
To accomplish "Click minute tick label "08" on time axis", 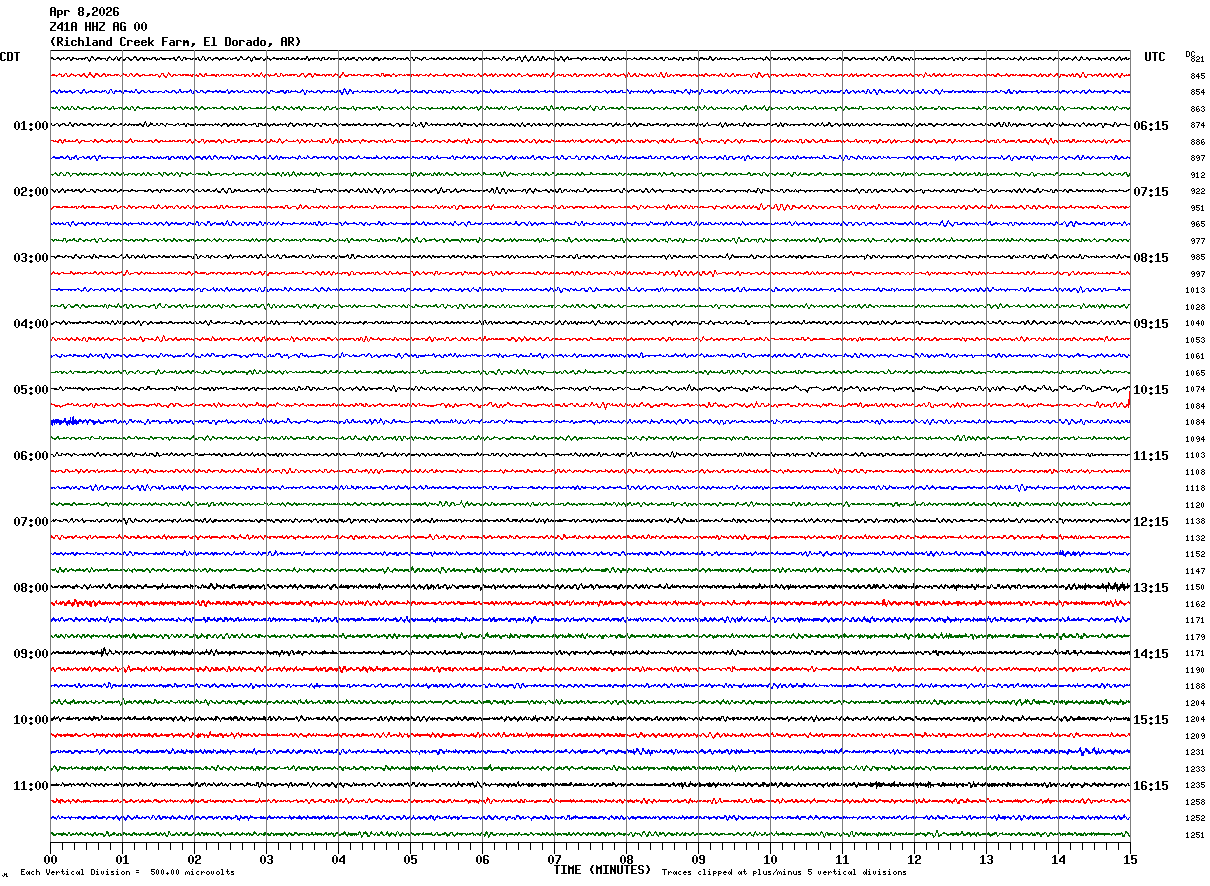I will (626, 859).
